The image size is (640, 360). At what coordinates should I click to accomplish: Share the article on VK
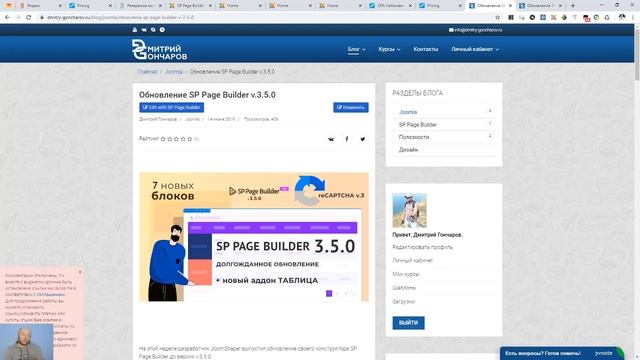pos(331,139)
